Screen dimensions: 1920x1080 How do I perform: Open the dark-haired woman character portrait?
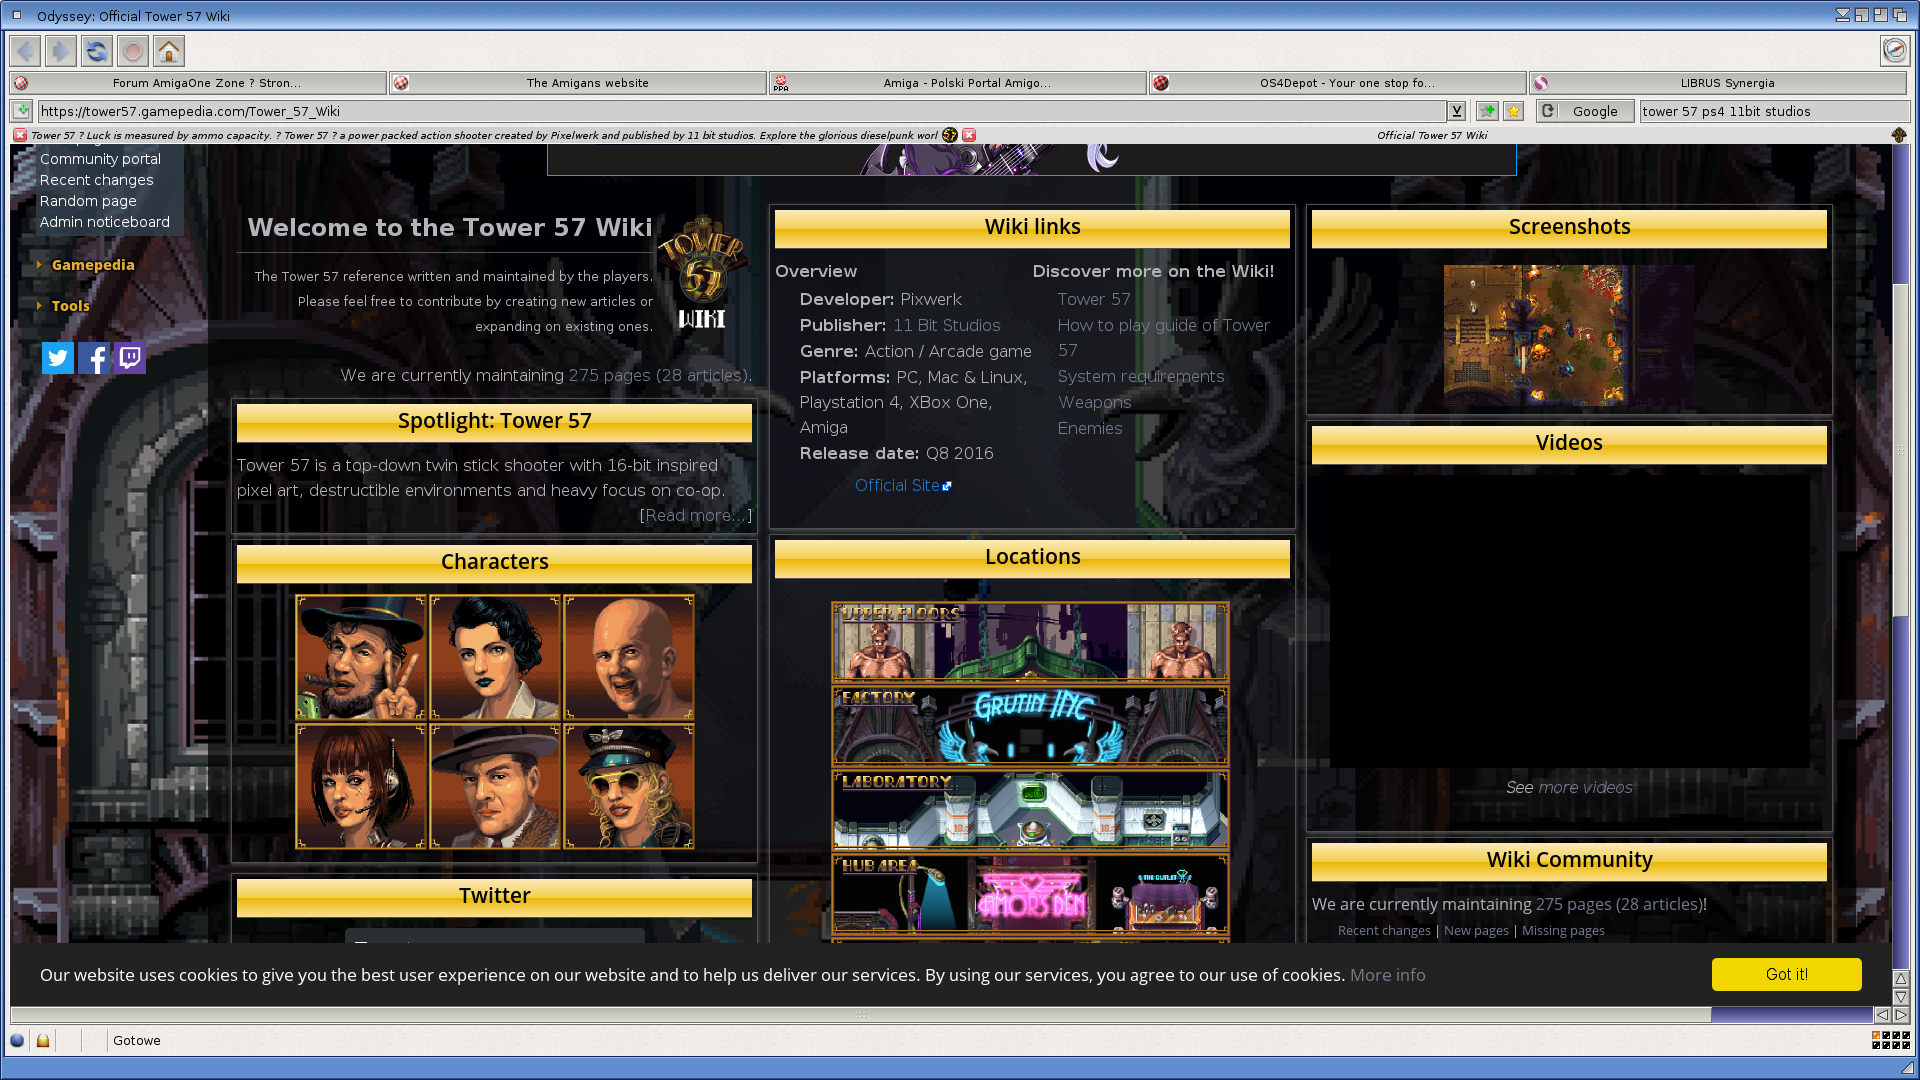point(495,657)
